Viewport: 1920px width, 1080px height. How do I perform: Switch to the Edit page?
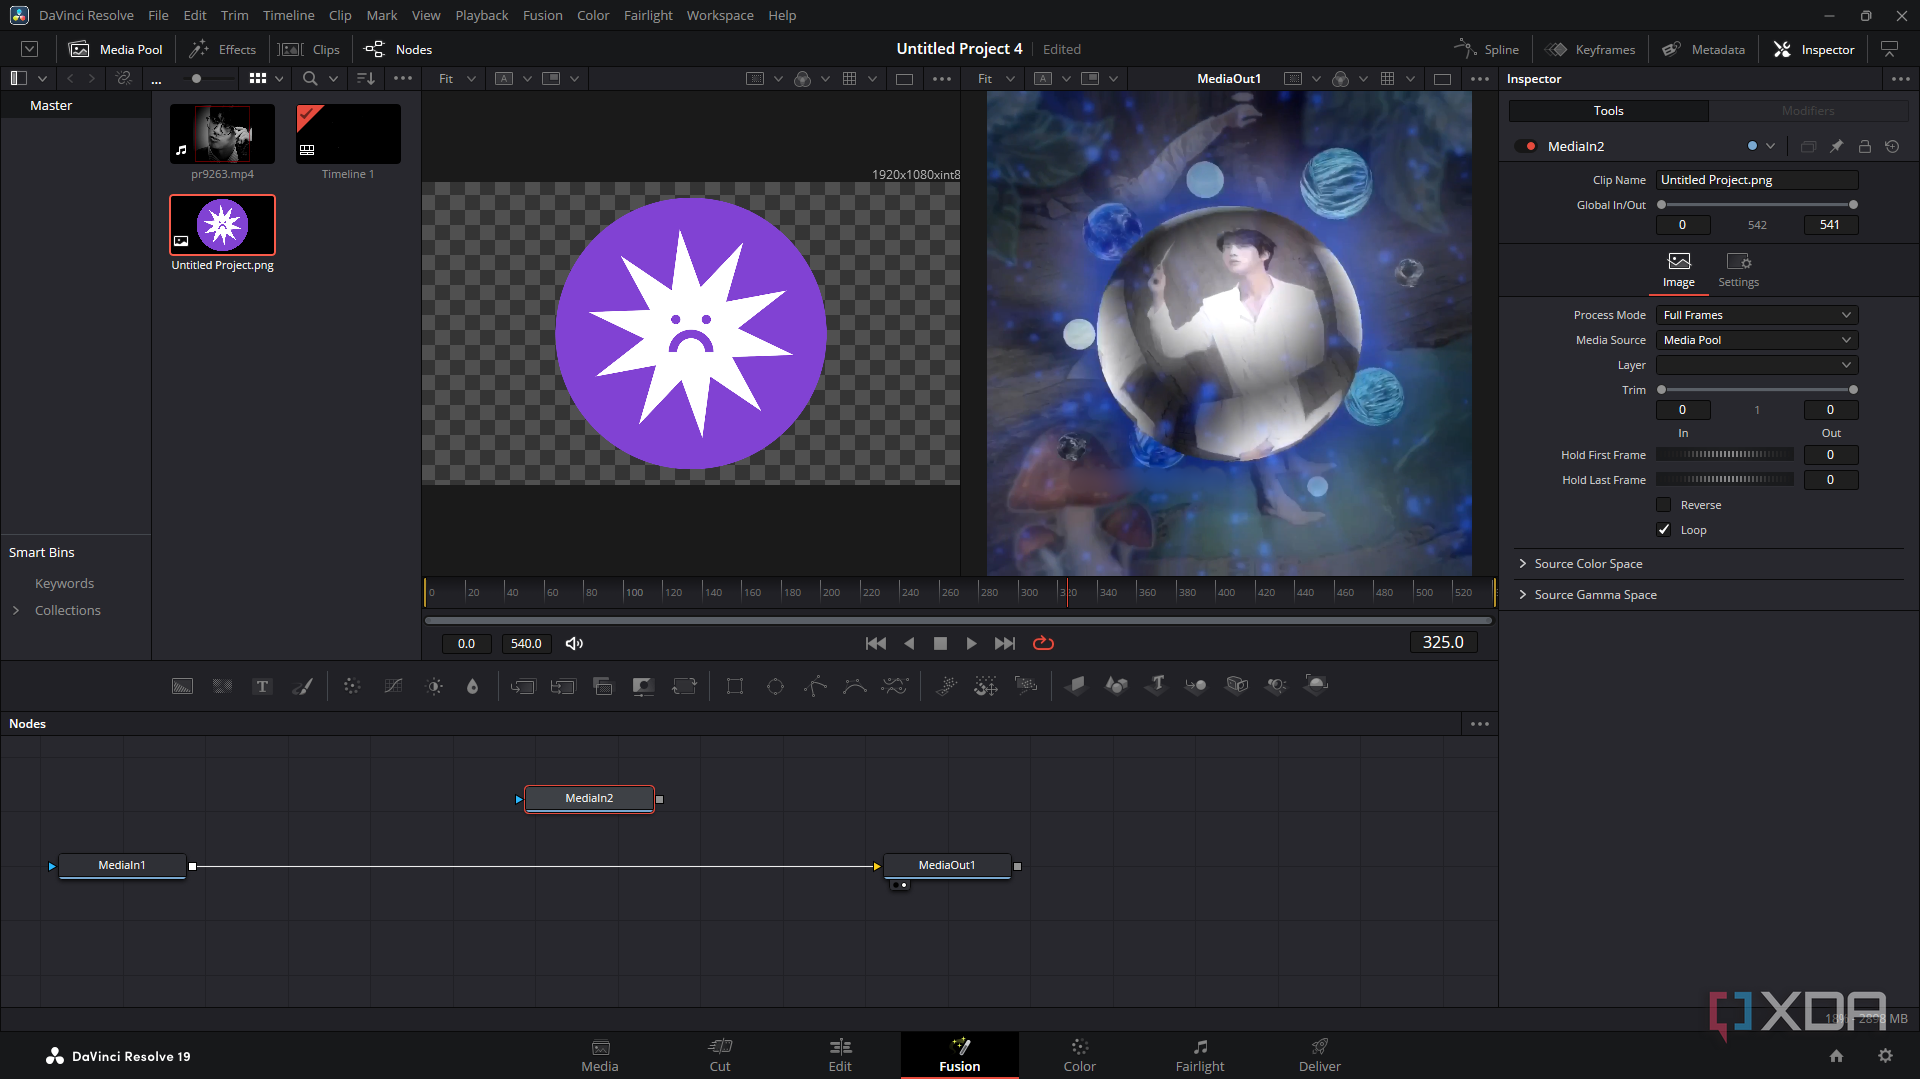(840, 1056)
